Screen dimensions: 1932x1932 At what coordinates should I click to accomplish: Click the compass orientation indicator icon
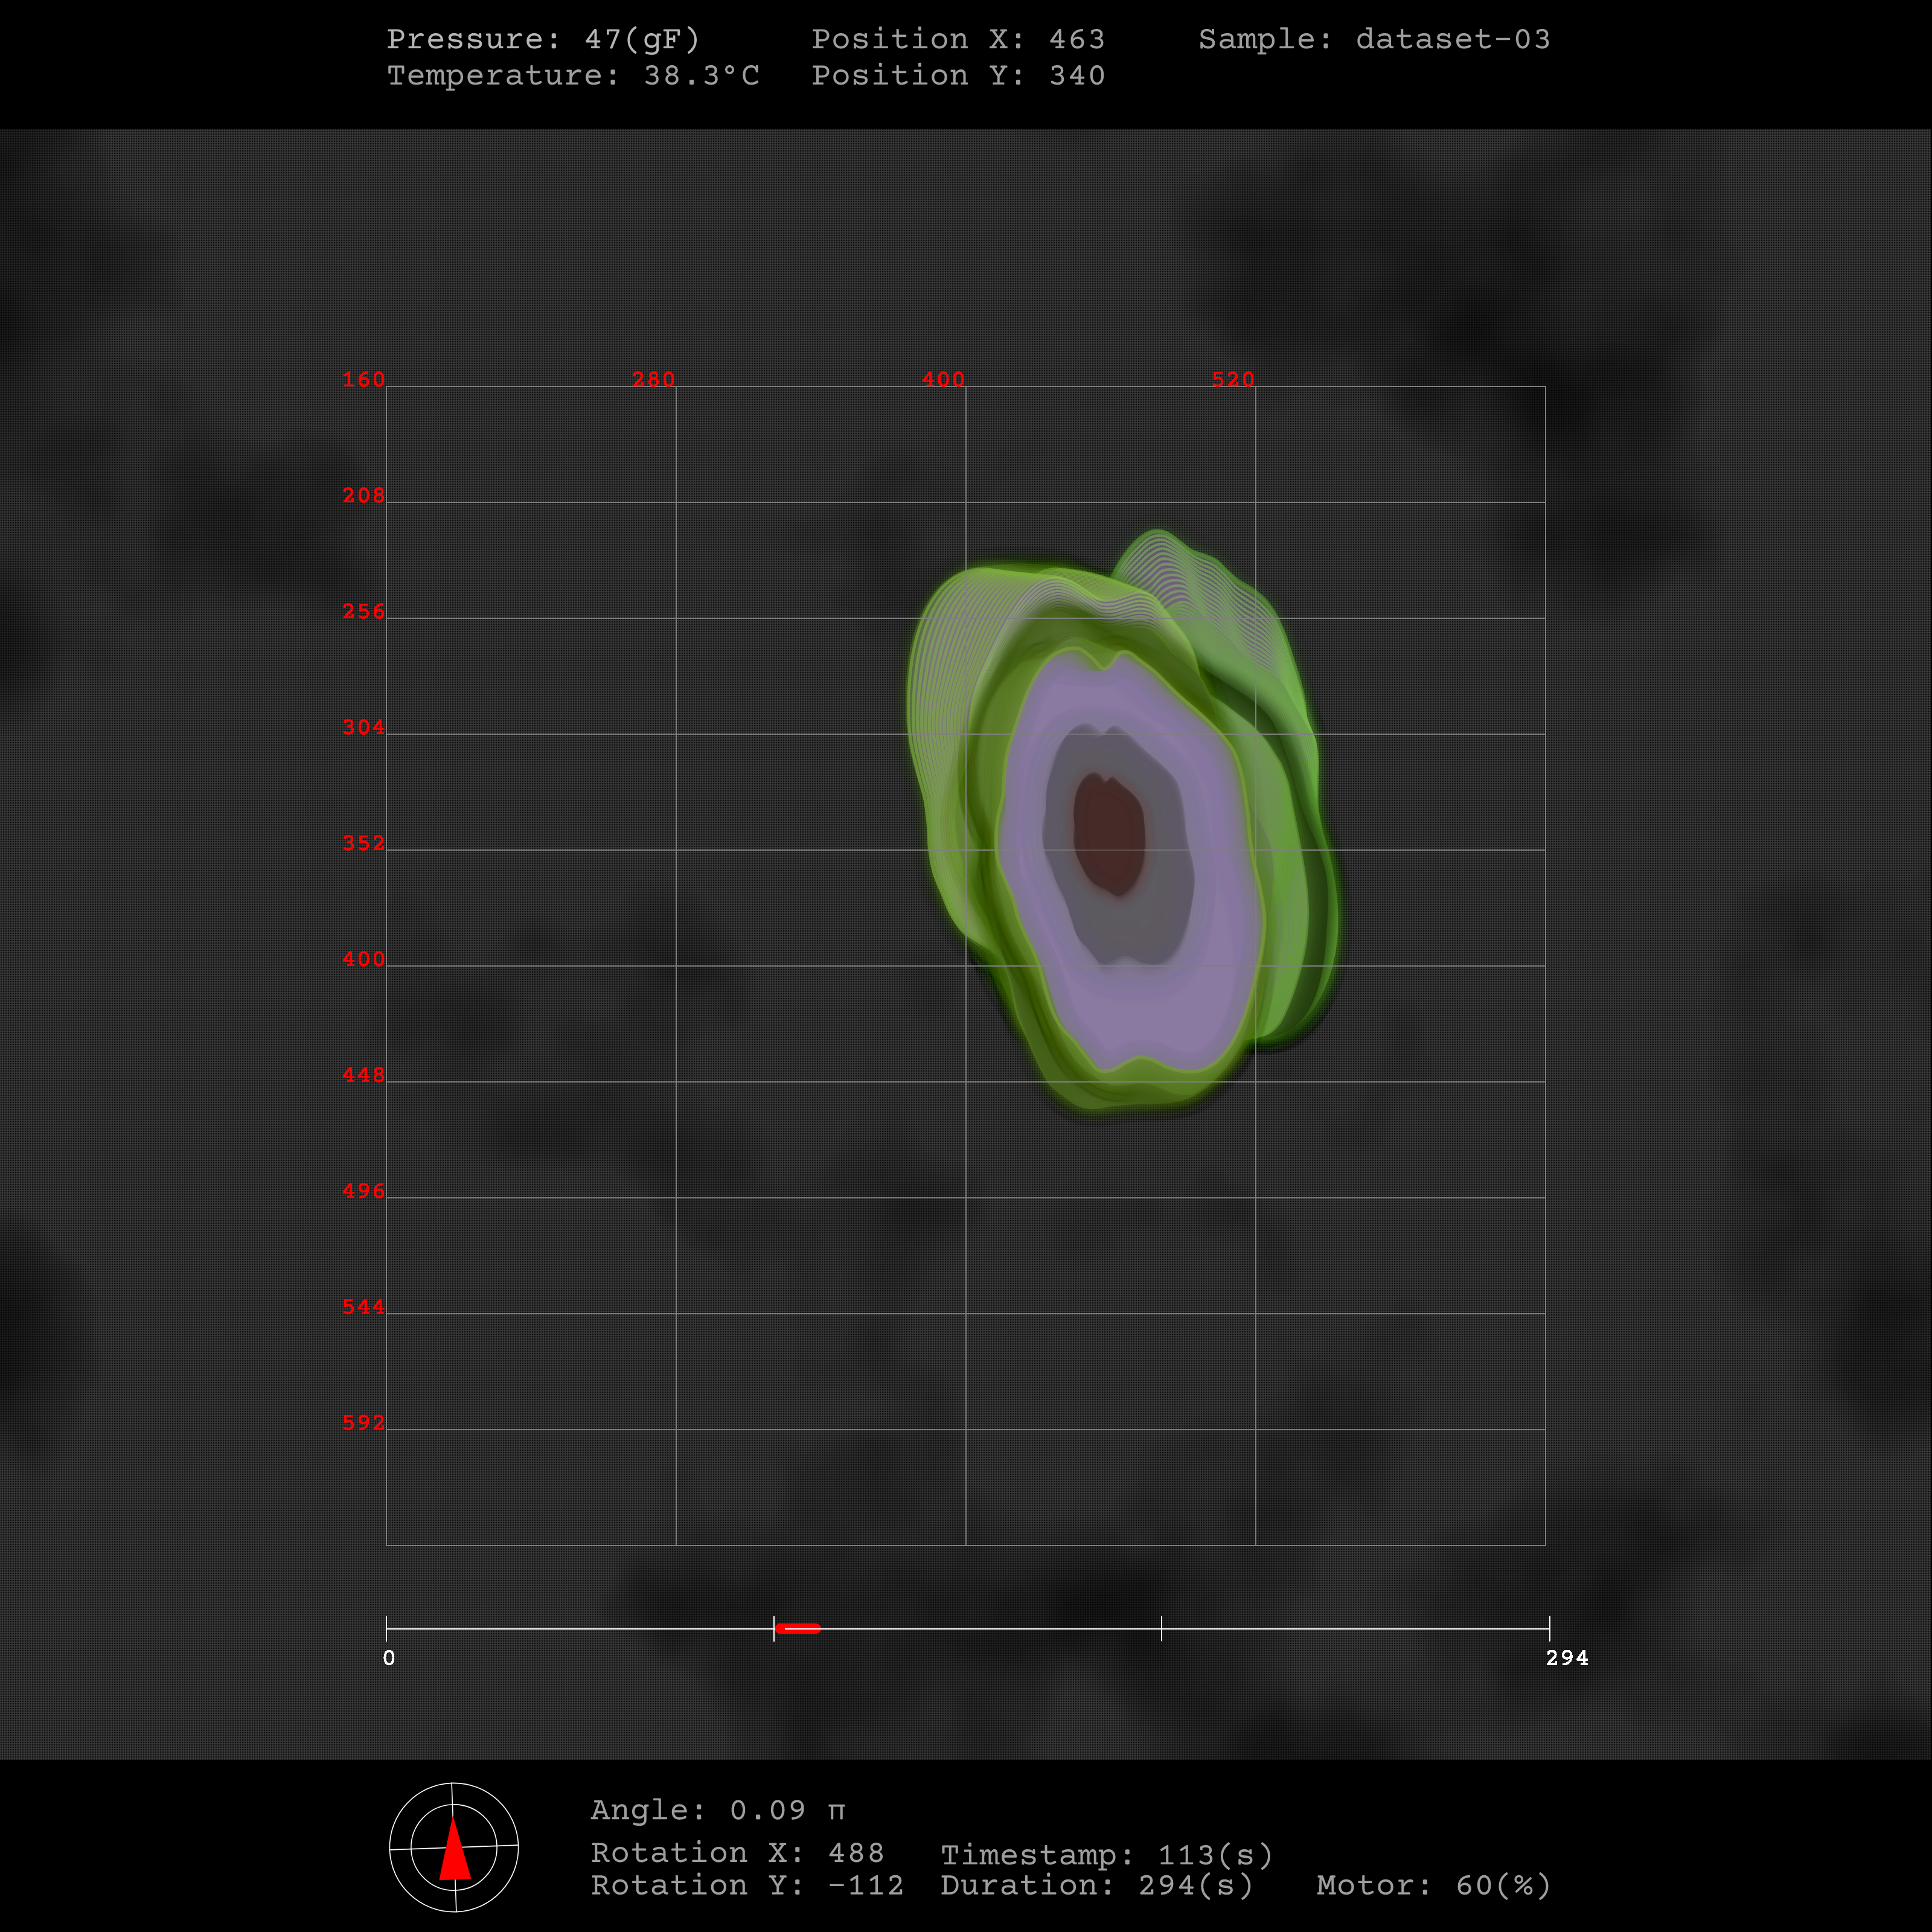453,1847
